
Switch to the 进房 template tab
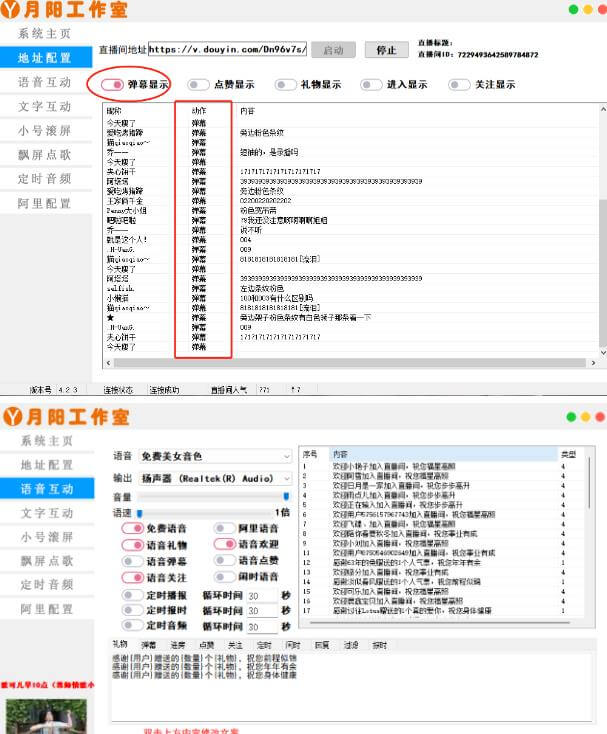coord(178,645)
